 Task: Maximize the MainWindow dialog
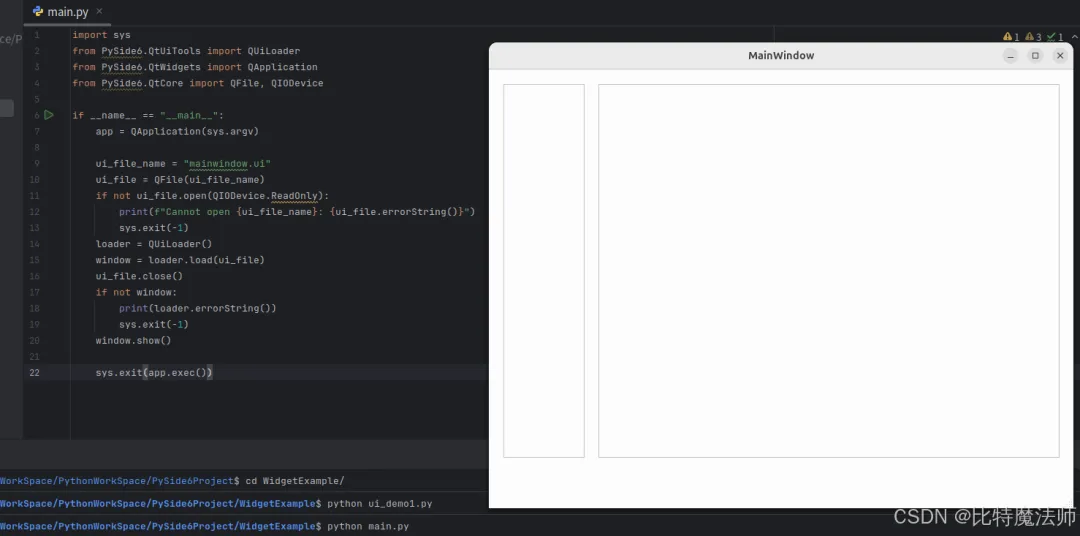click(1035, 56)
